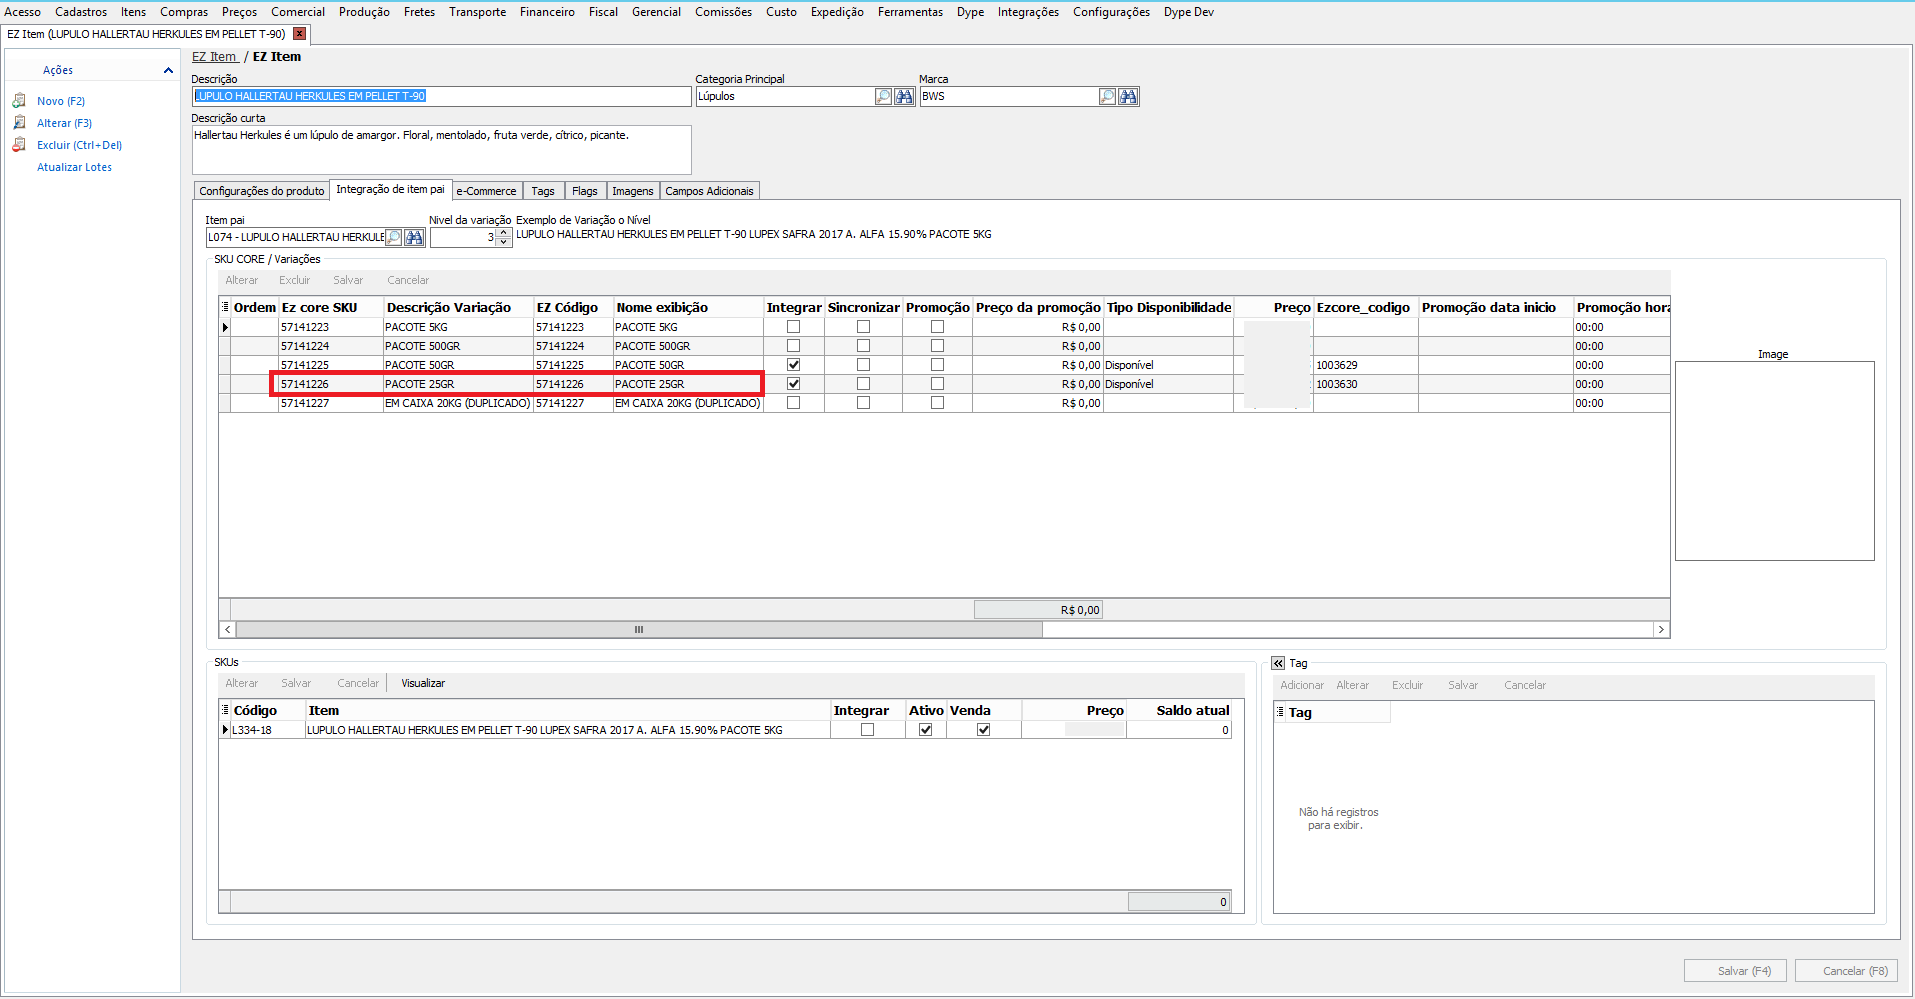Toggle Integrar for EM CAIXA 20KG row
Image resolution: width=1915 pixels, height=999 pixels.
(x=793, y=403)
